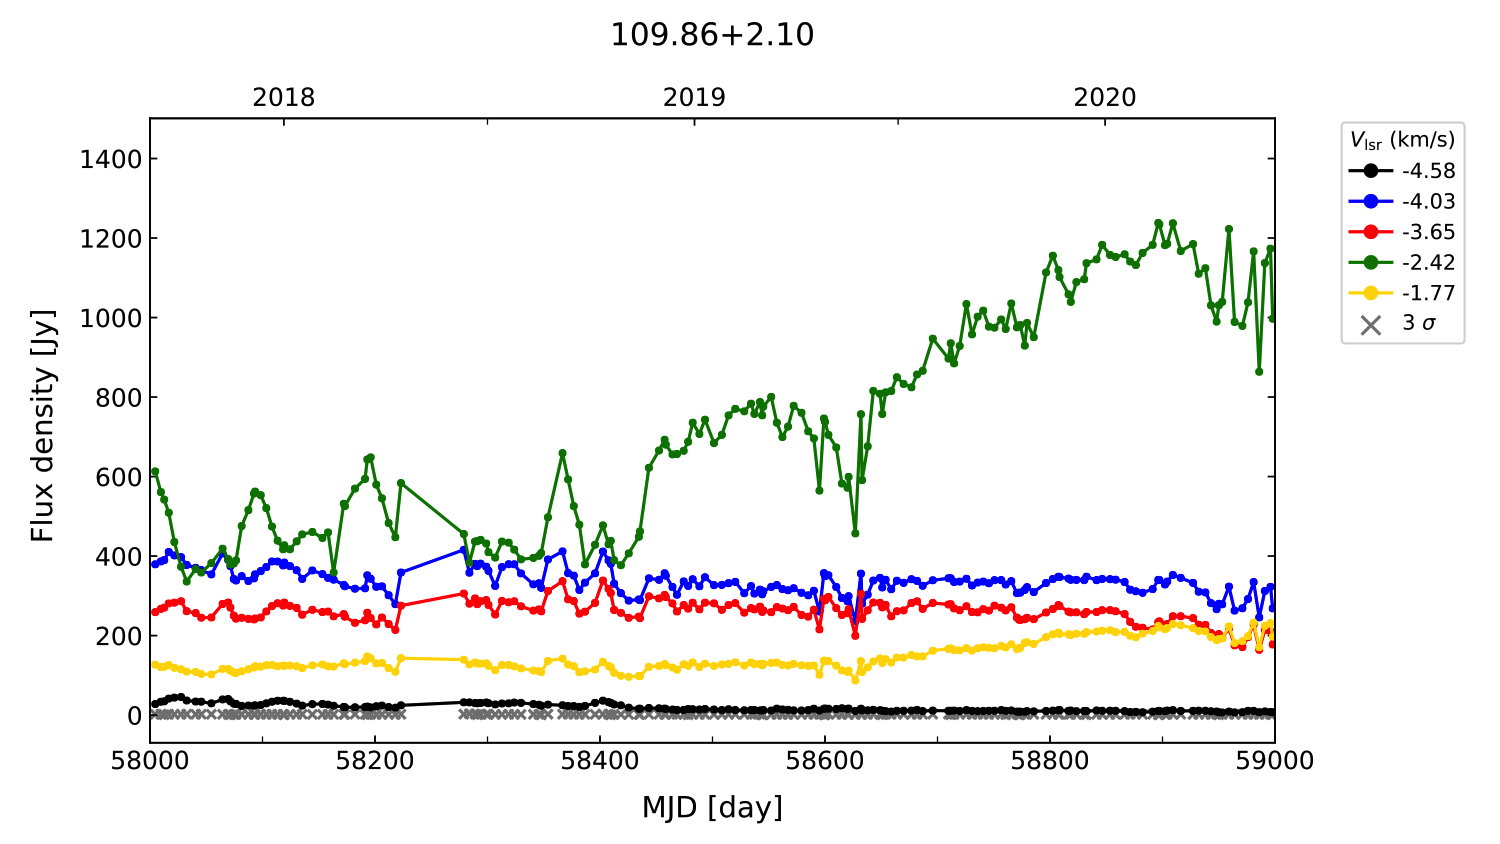Click the plot title 109.86+2.10

pyautogui.click(x=712, y=35)
